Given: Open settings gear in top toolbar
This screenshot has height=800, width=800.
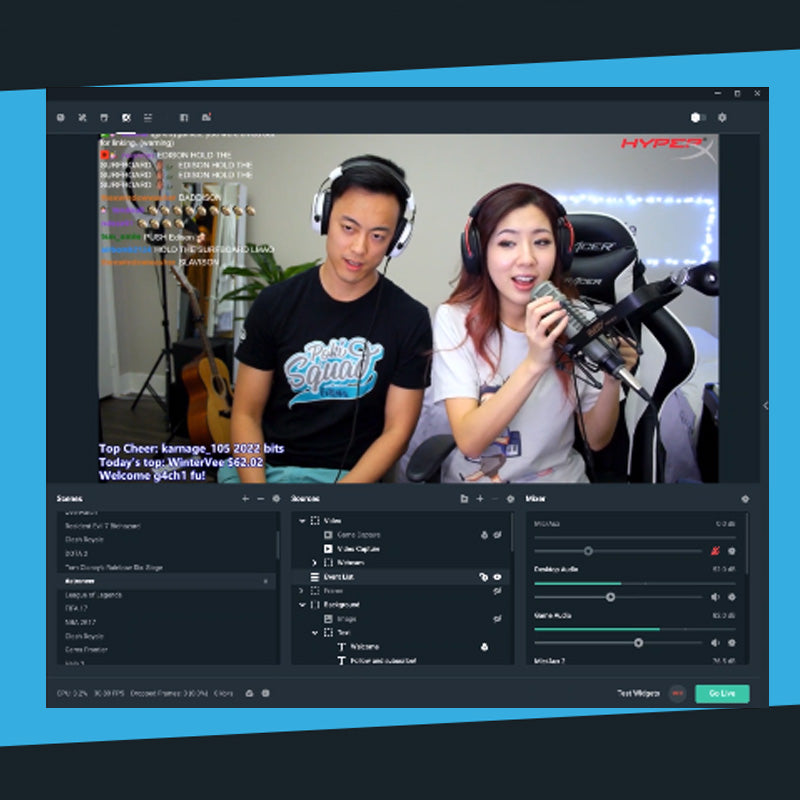Looking at the screenshot, I should click(723, 117).
